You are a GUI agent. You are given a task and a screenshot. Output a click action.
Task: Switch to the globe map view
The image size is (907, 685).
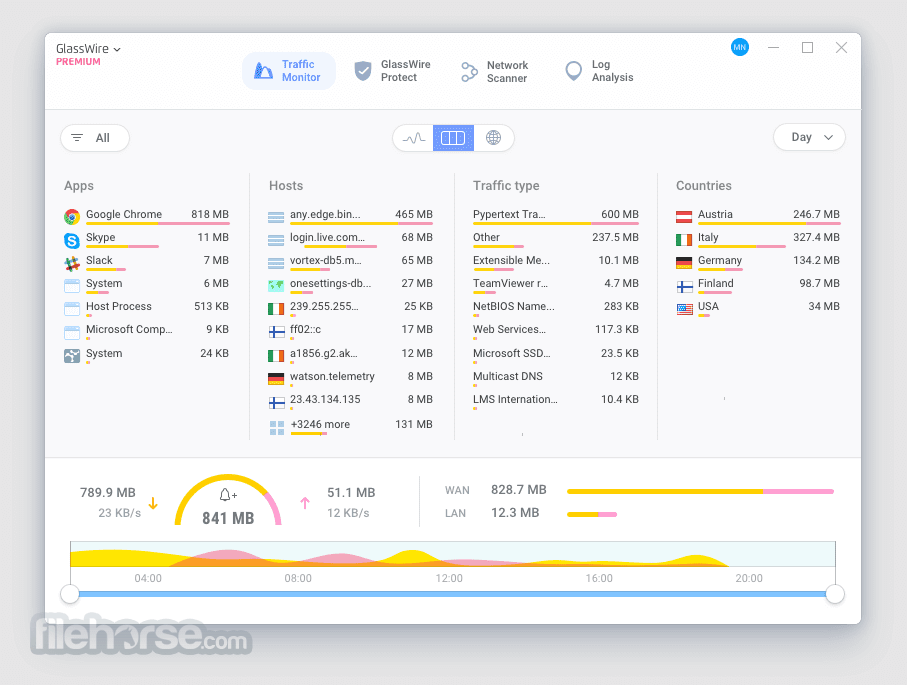(493, 138)
